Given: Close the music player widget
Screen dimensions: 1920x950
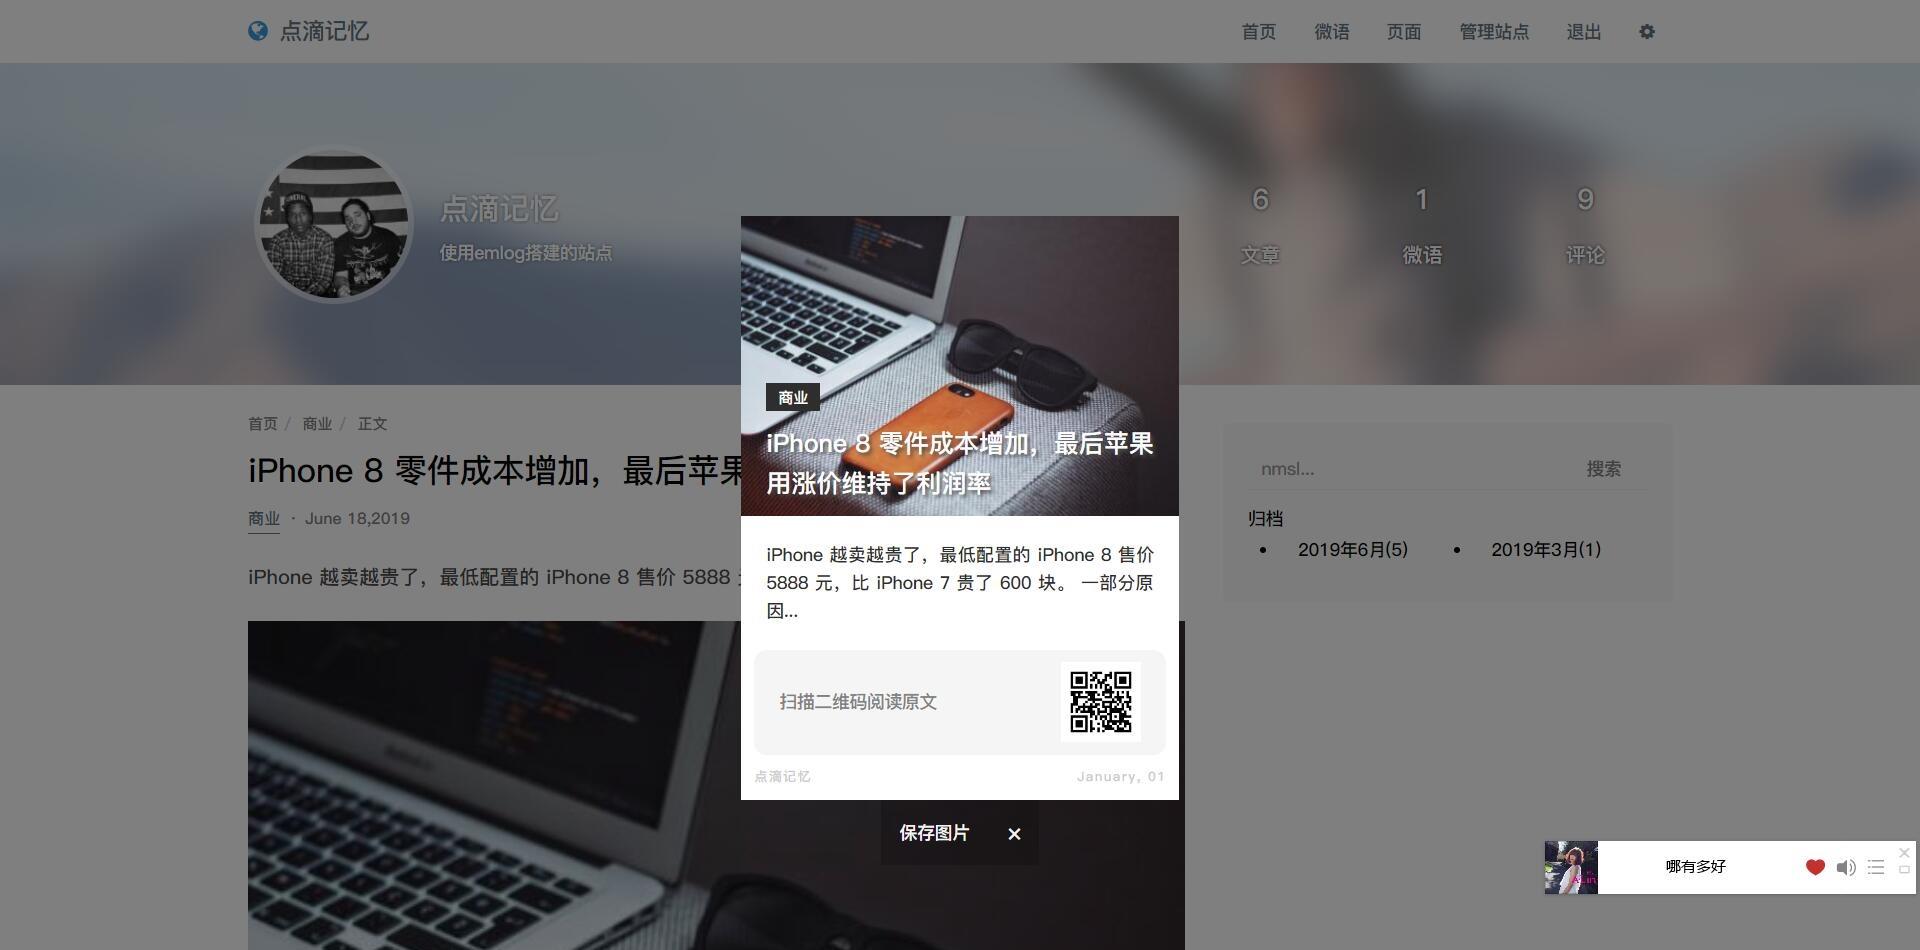Looking at the screenshot, I should [x=1904, y=853].
